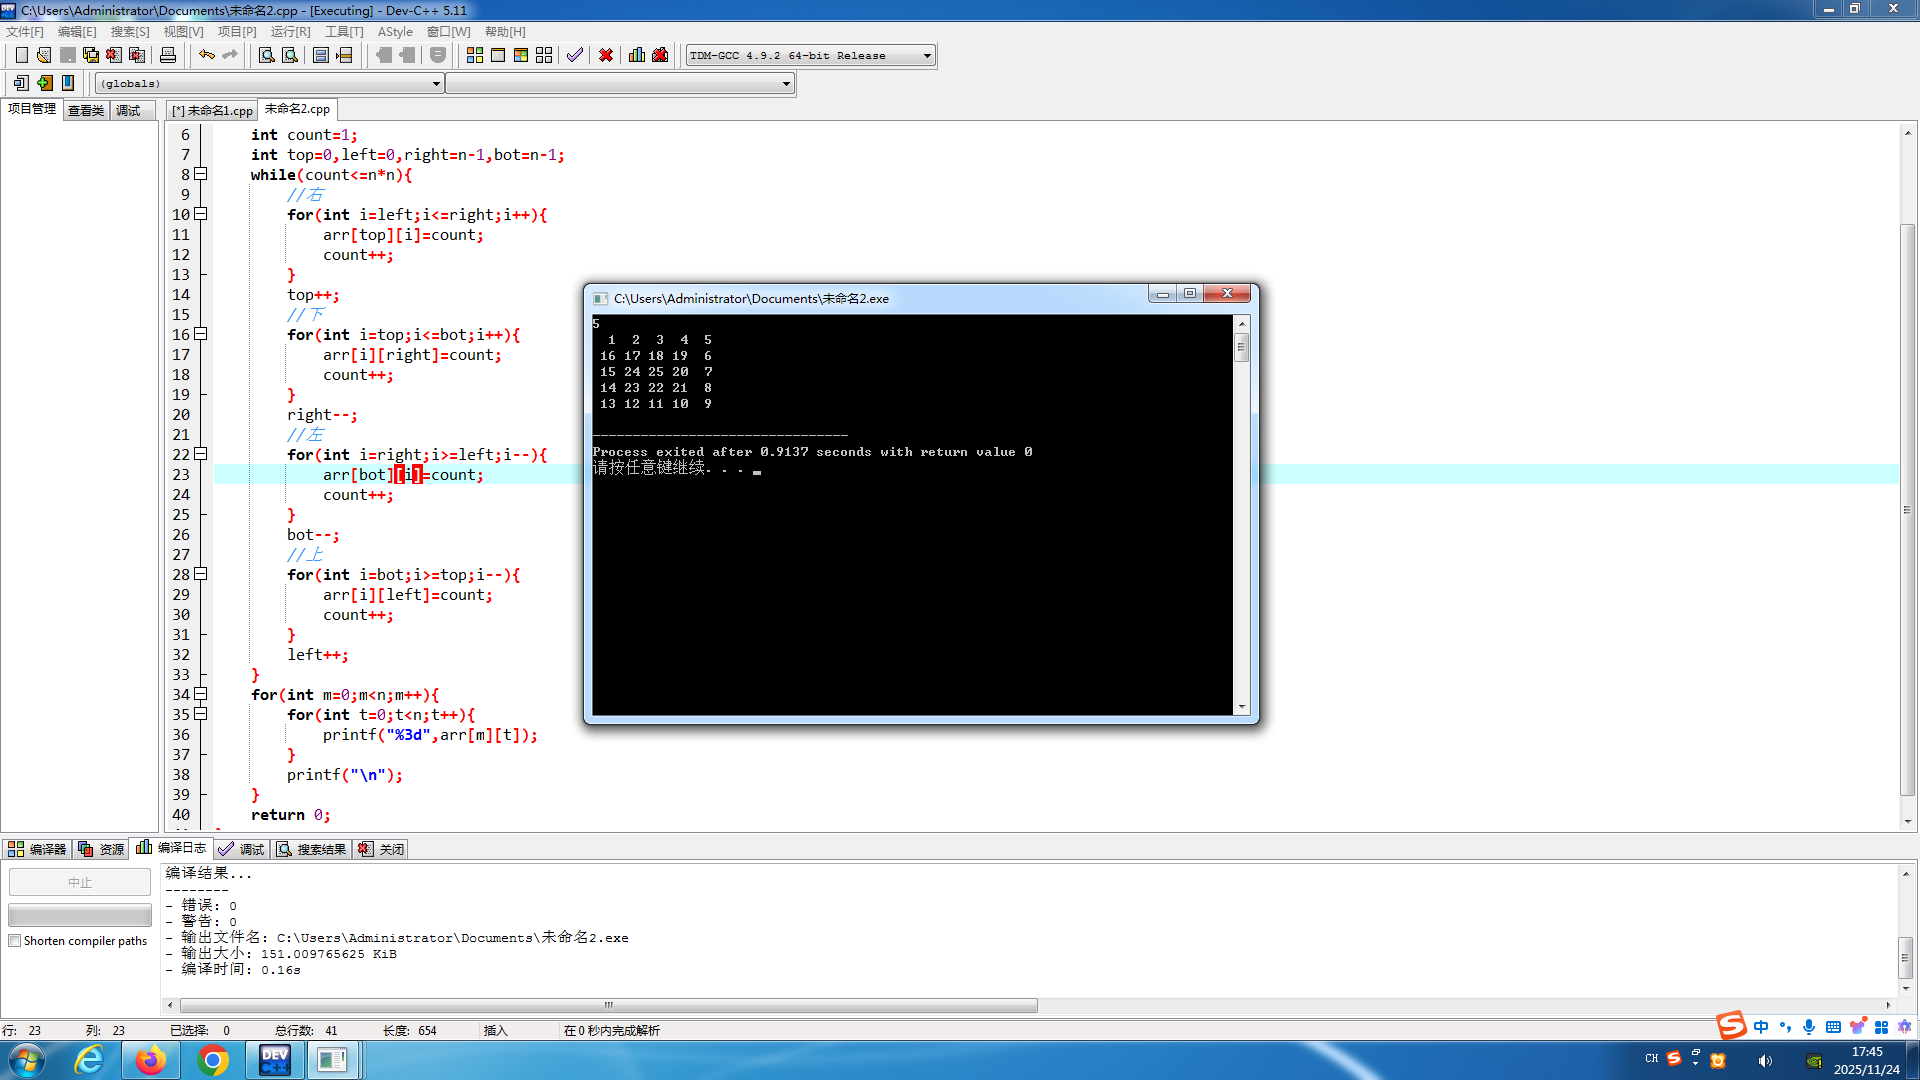Collapse the for loop fold at line 34
Image resolution: width=1920 pixels, height=1080 pixels.
[x=201, y=694]
